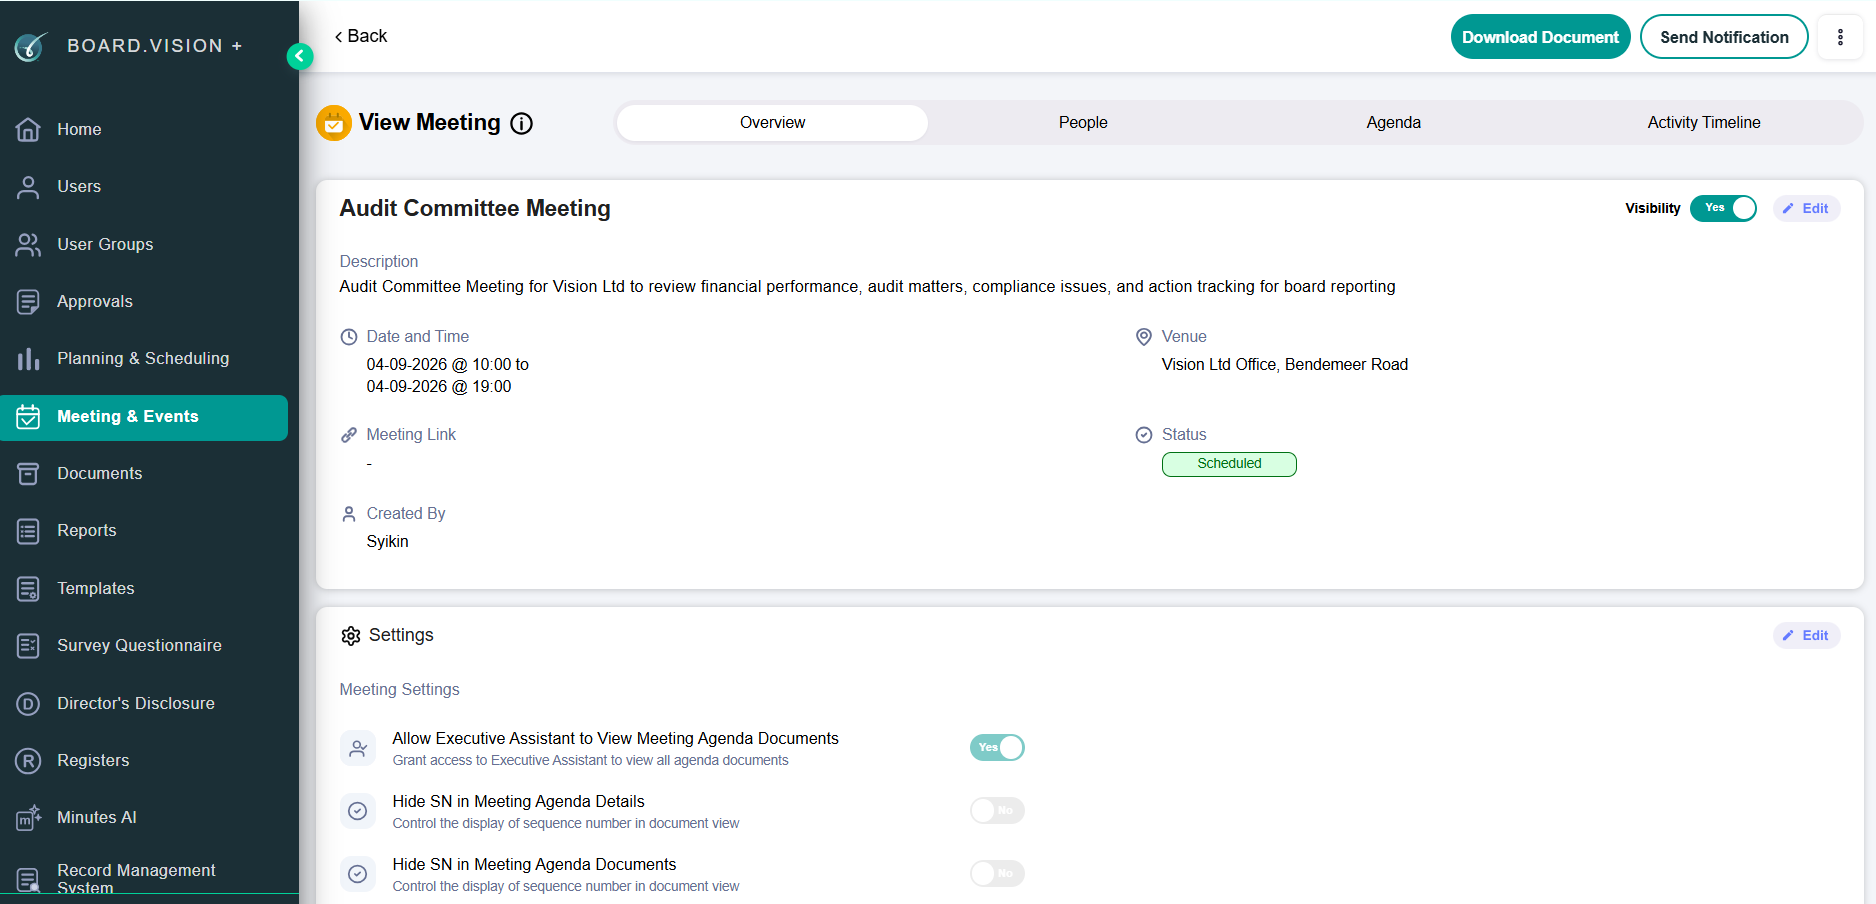This screenshot has height=904, width=1876.
Task: Go back using the Back link
Action: (361, 36)
